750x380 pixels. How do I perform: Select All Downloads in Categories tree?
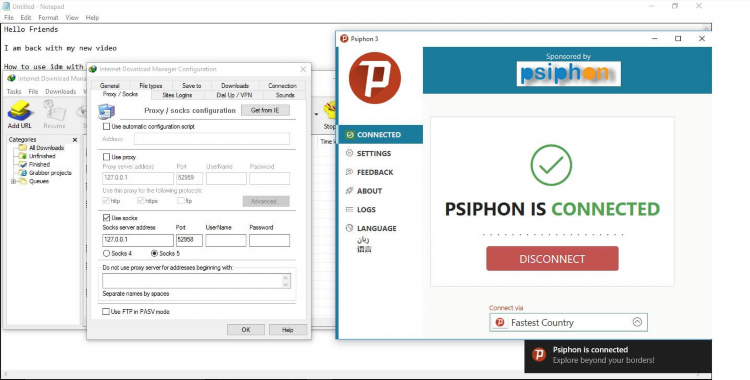46,148
